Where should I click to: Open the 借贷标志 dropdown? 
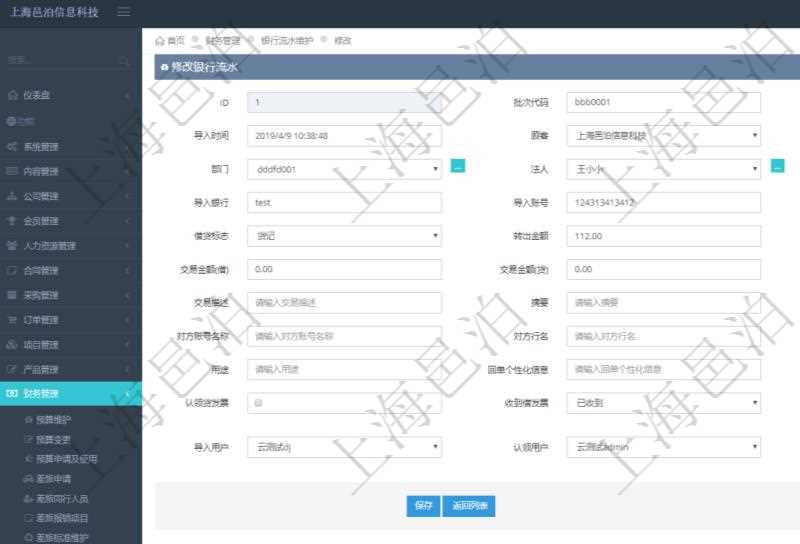pos(344,236)
